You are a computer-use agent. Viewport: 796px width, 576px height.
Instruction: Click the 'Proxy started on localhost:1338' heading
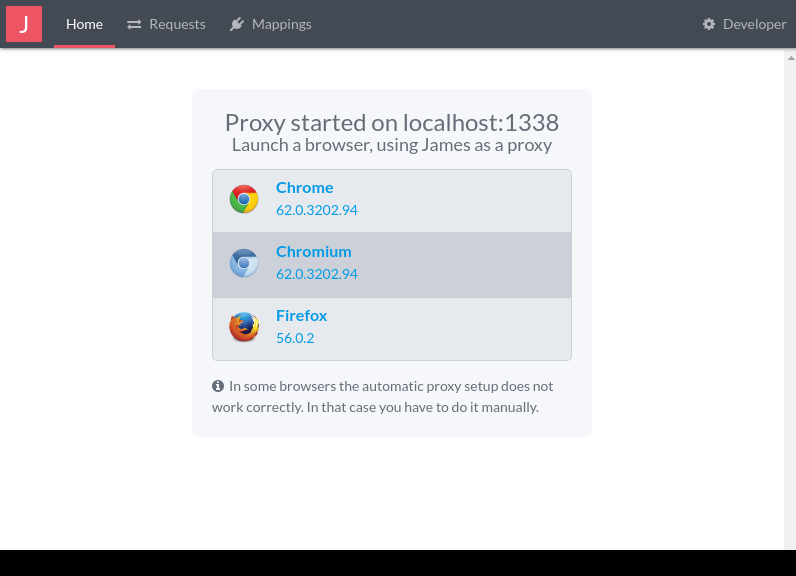pos(392,123)
